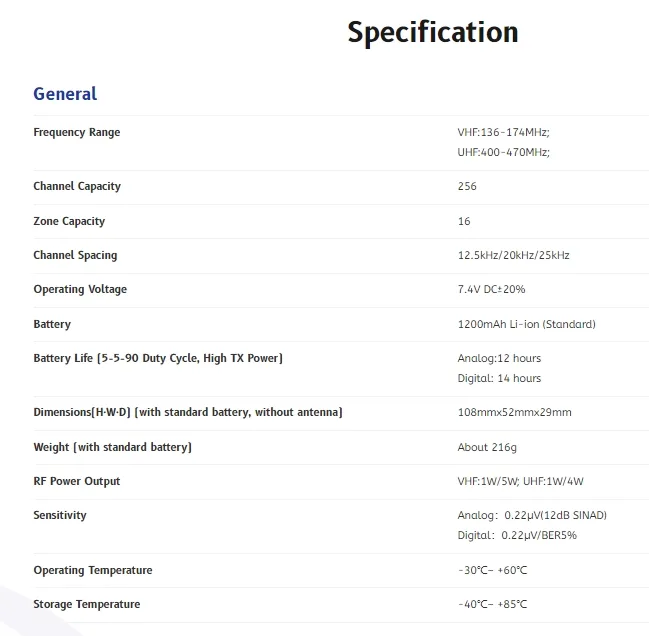Select the Analog:12 hours text
The image size is (649, 636).
click(499, 358)
